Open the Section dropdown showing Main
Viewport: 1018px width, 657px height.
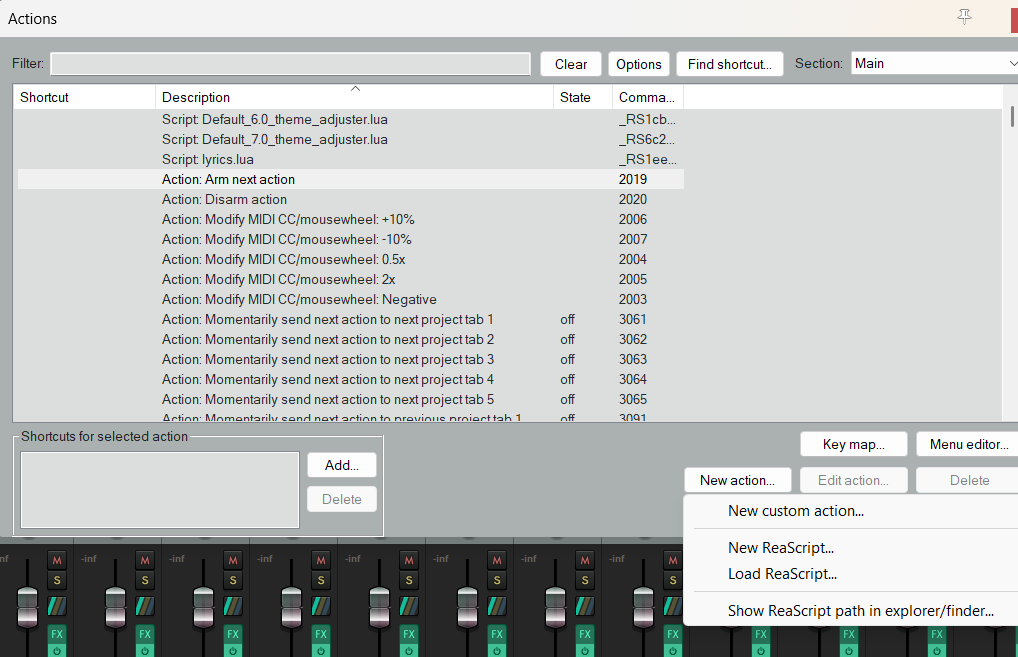[935, 64]
